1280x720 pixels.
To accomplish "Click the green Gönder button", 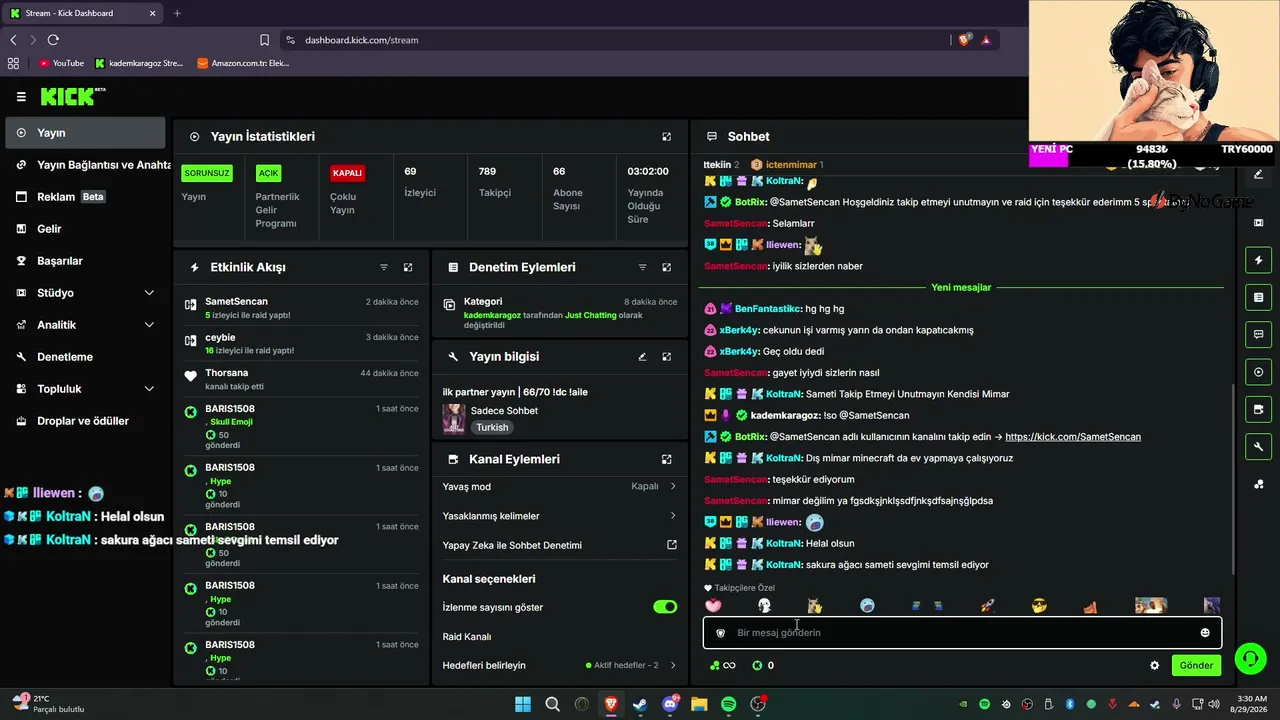I will click(x=1196, y=665).
